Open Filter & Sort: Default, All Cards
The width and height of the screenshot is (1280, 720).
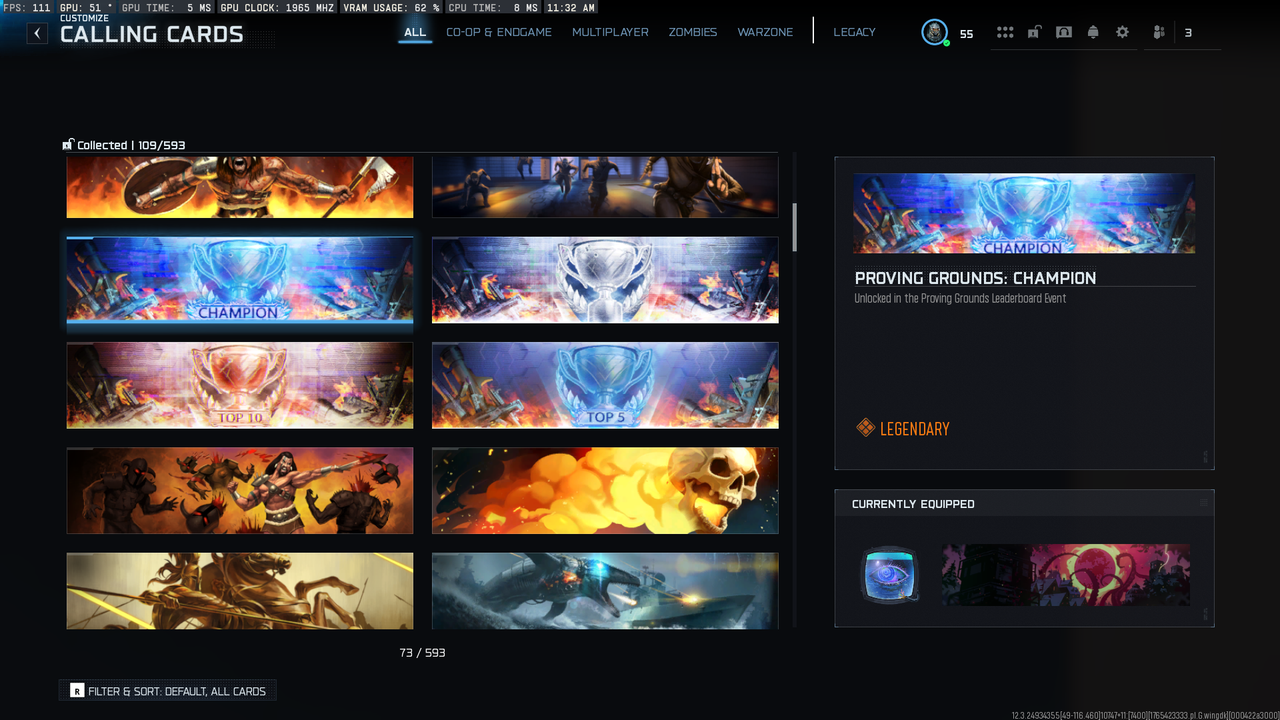168,691
